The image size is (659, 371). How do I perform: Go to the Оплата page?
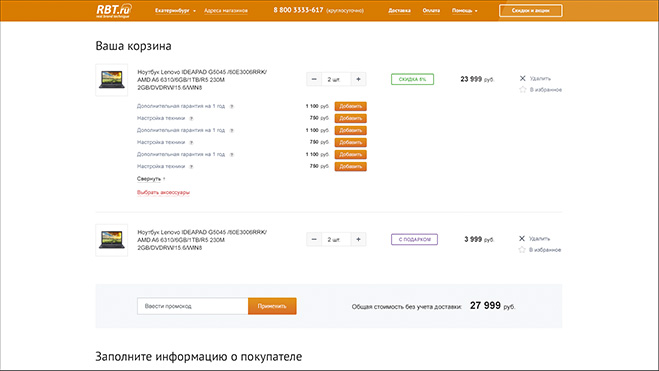point(431,11)
